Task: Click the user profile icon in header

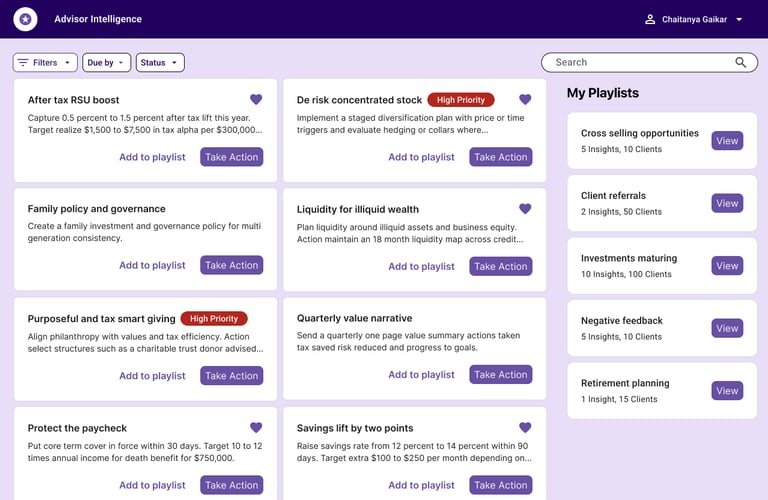Action: (x=650, y=19)
